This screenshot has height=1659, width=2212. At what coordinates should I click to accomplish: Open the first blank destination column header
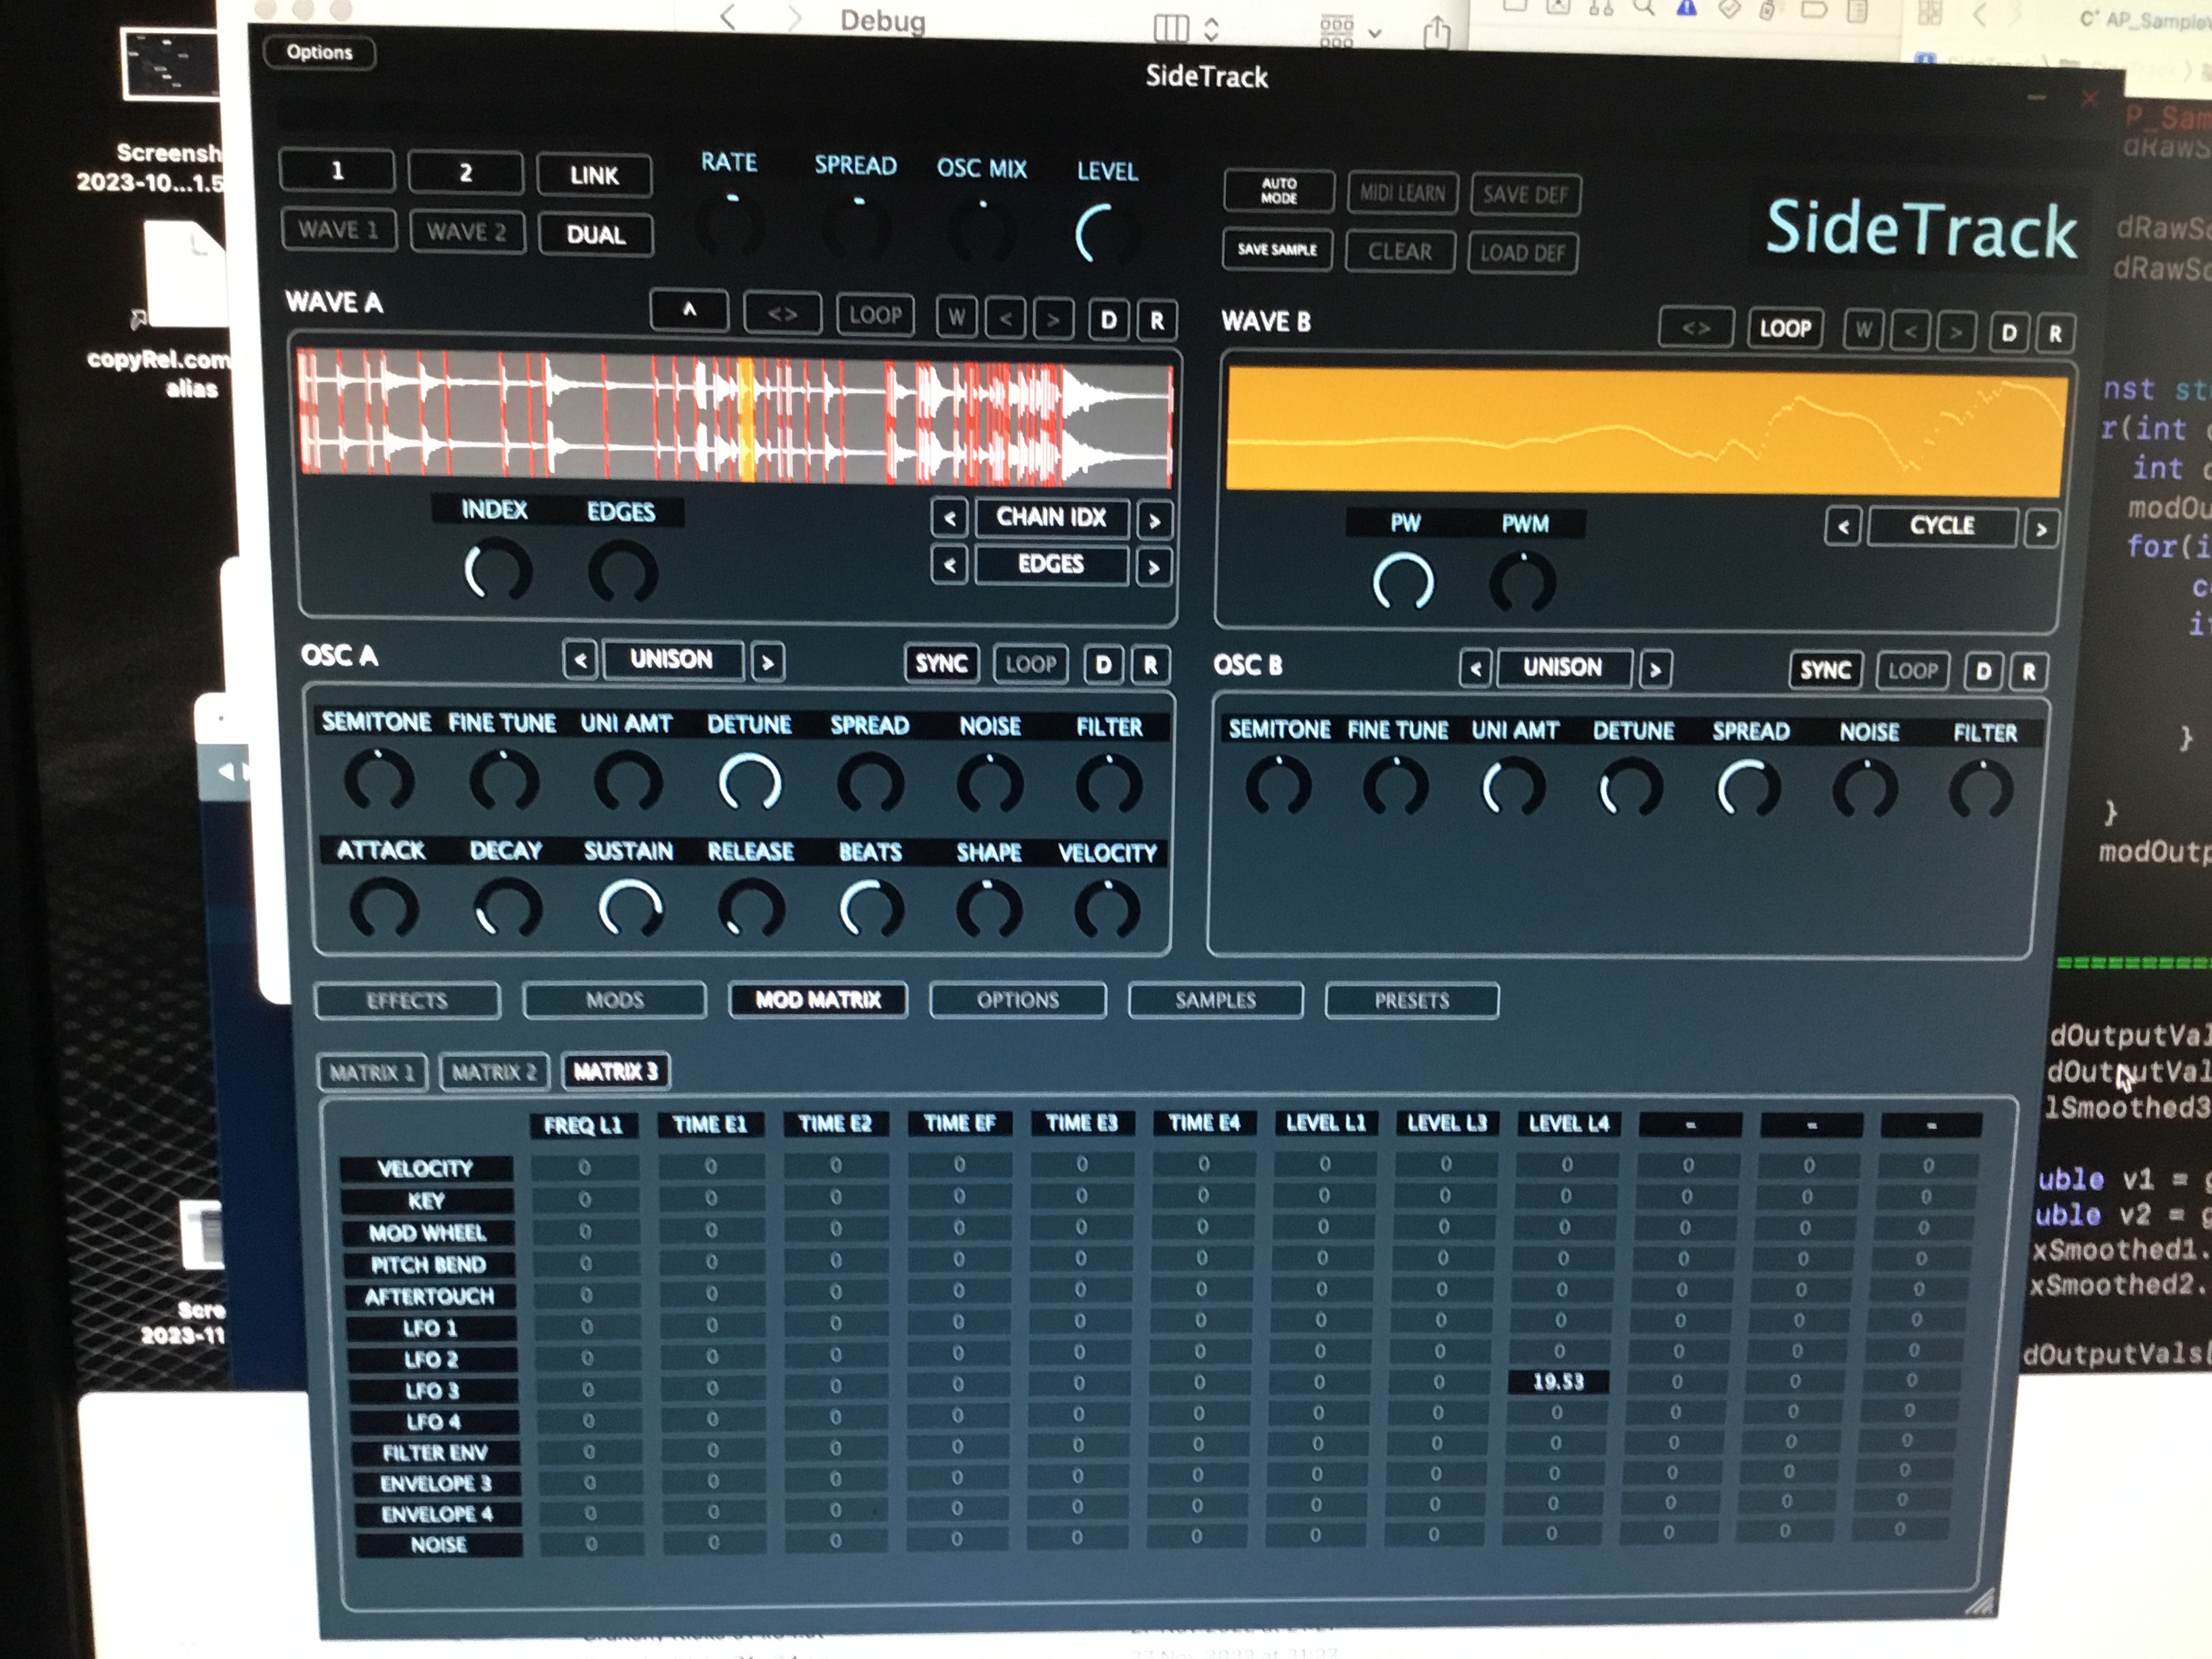click(1690, 1125)
